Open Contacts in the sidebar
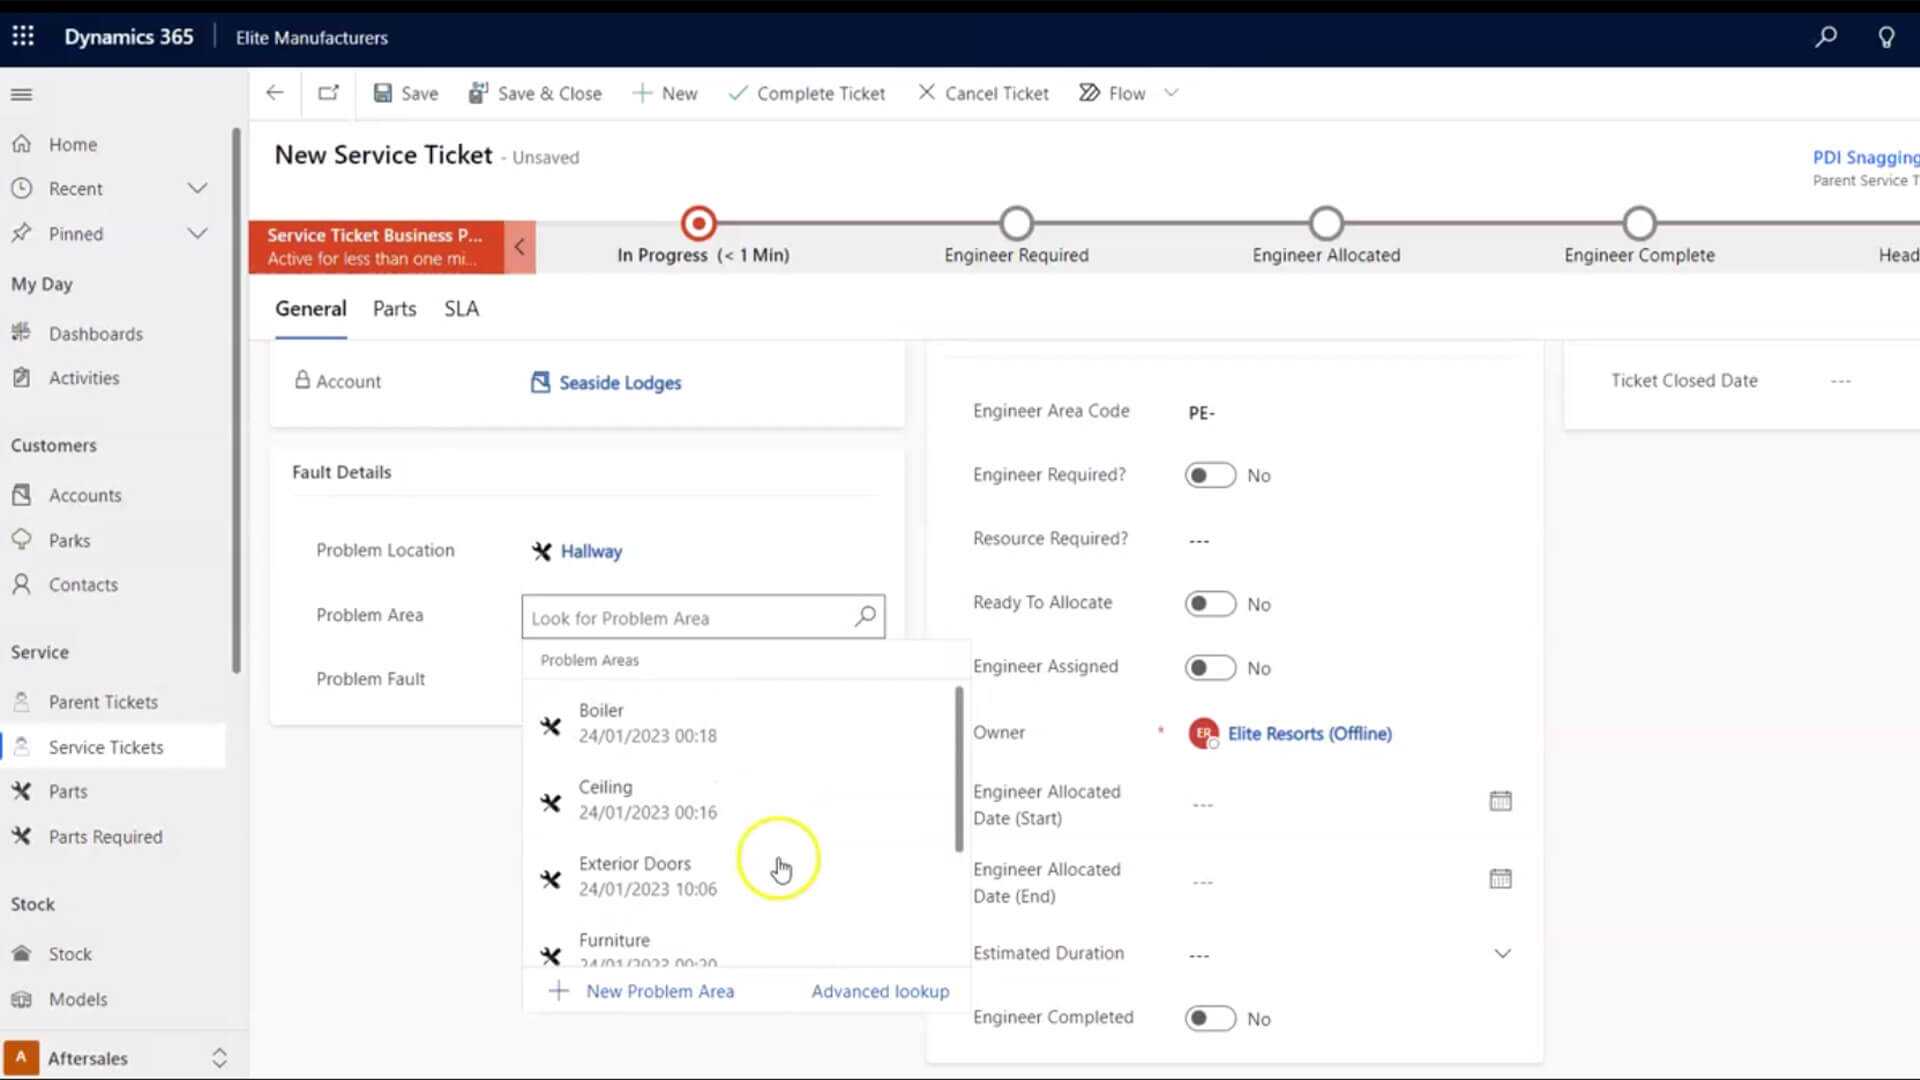 (83, 584)
